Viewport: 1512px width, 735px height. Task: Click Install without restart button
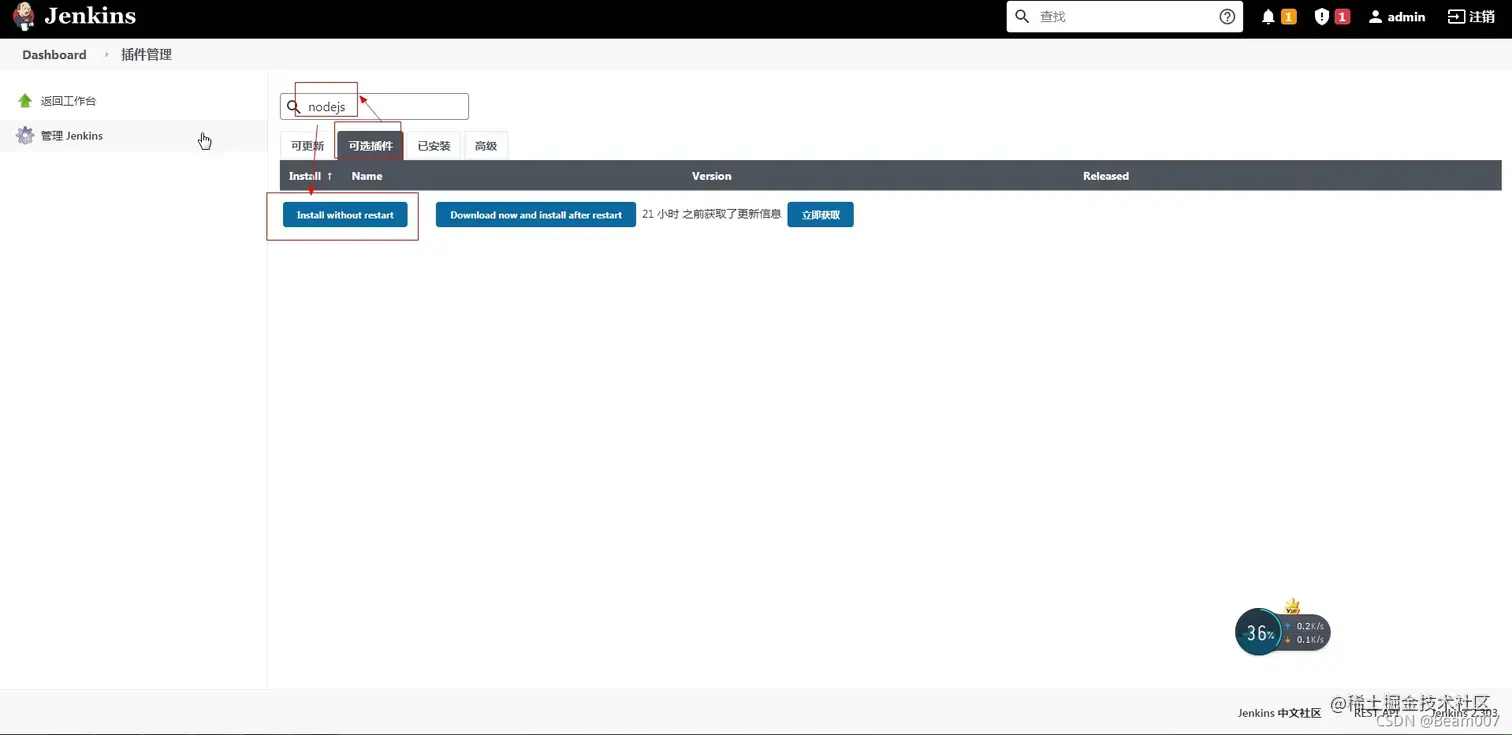pos(345,215)
